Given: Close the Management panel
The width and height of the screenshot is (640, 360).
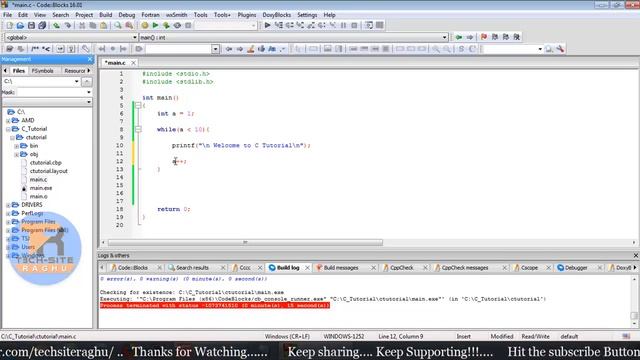Looking at the screenshot, I should click(90, 59).
